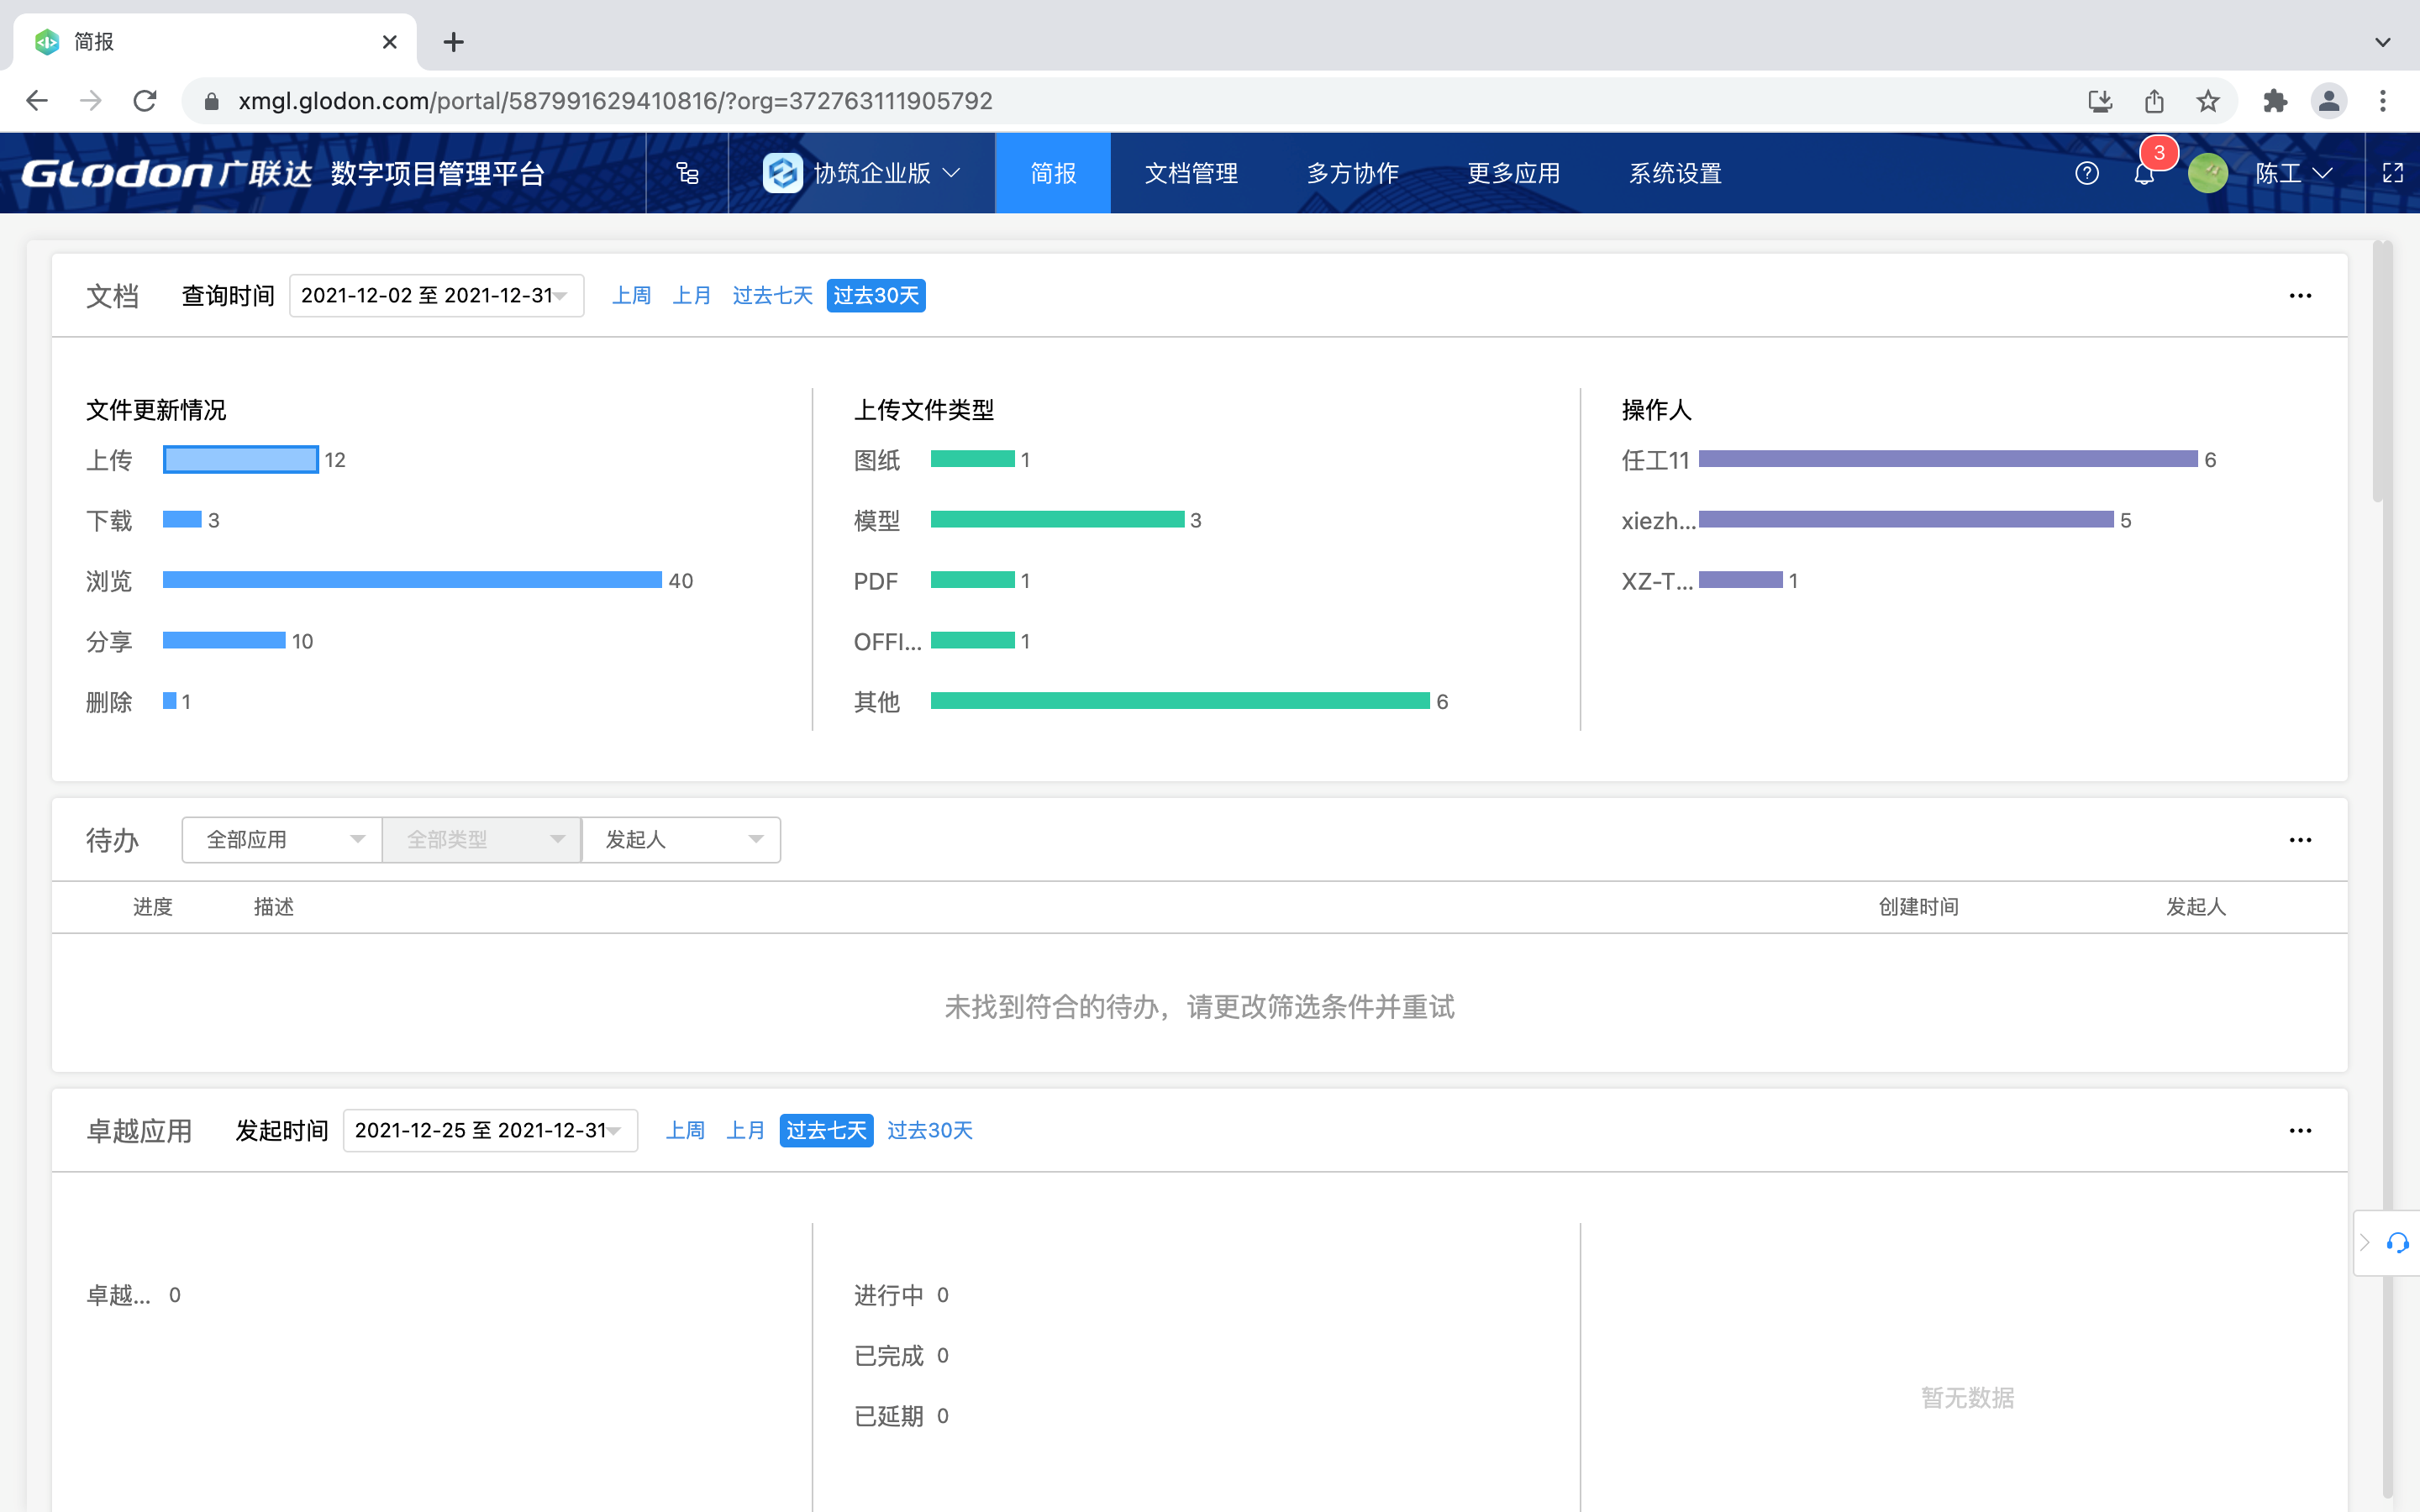Click the 协筑企业版 product logo icon
Image resolution: width=2420 pixels, height=1512 pixels.
[783, 172]
